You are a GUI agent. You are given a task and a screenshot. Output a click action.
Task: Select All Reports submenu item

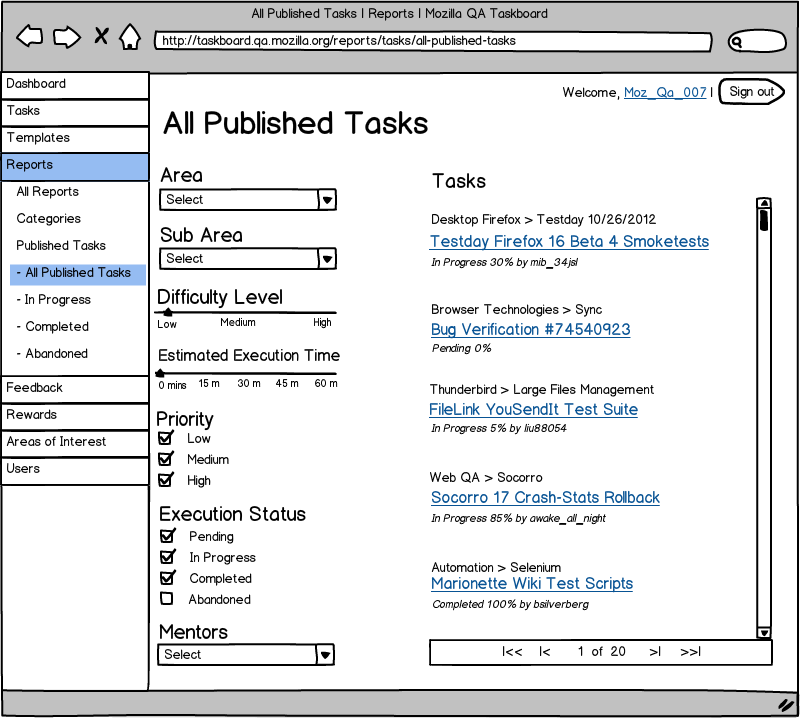tap(47, 192)
